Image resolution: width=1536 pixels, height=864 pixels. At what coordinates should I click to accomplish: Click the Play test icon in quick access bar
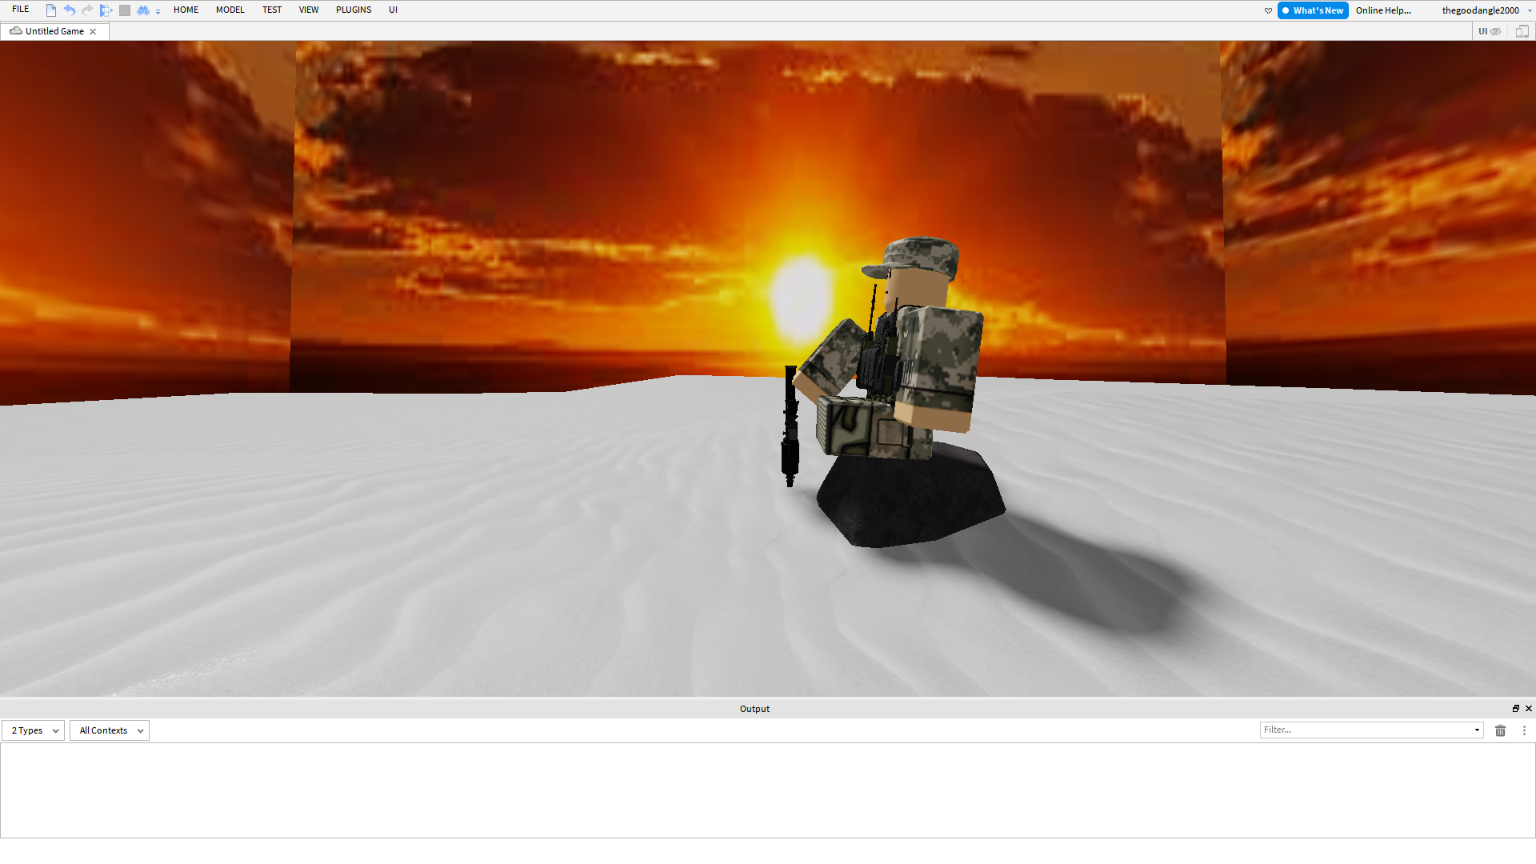105,10
